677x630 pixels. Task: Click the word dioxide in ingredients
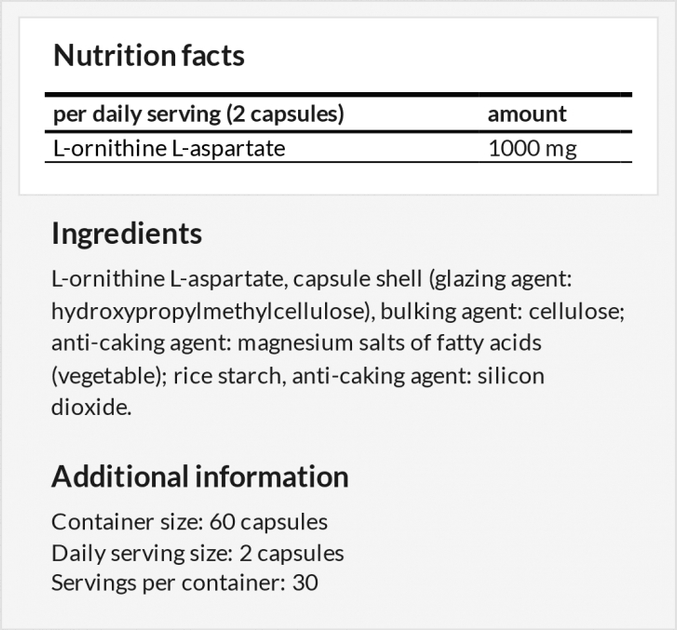point(89,408)
